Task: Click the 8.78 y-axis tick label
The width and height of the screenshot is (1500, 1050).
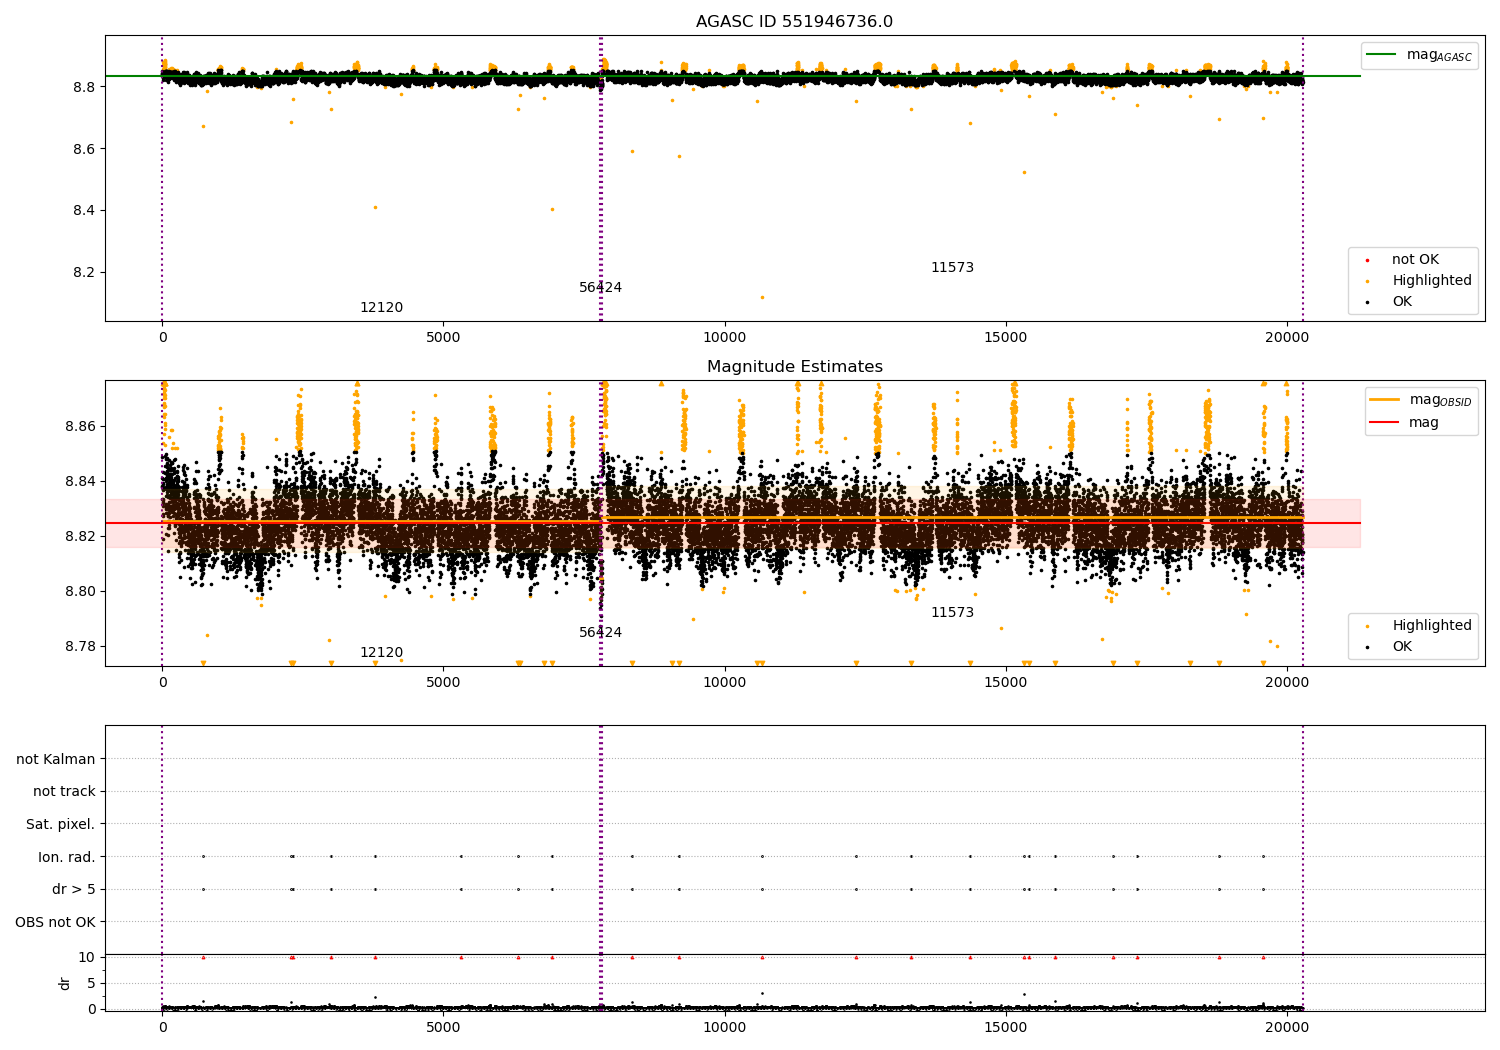Action: click(80, 646)
